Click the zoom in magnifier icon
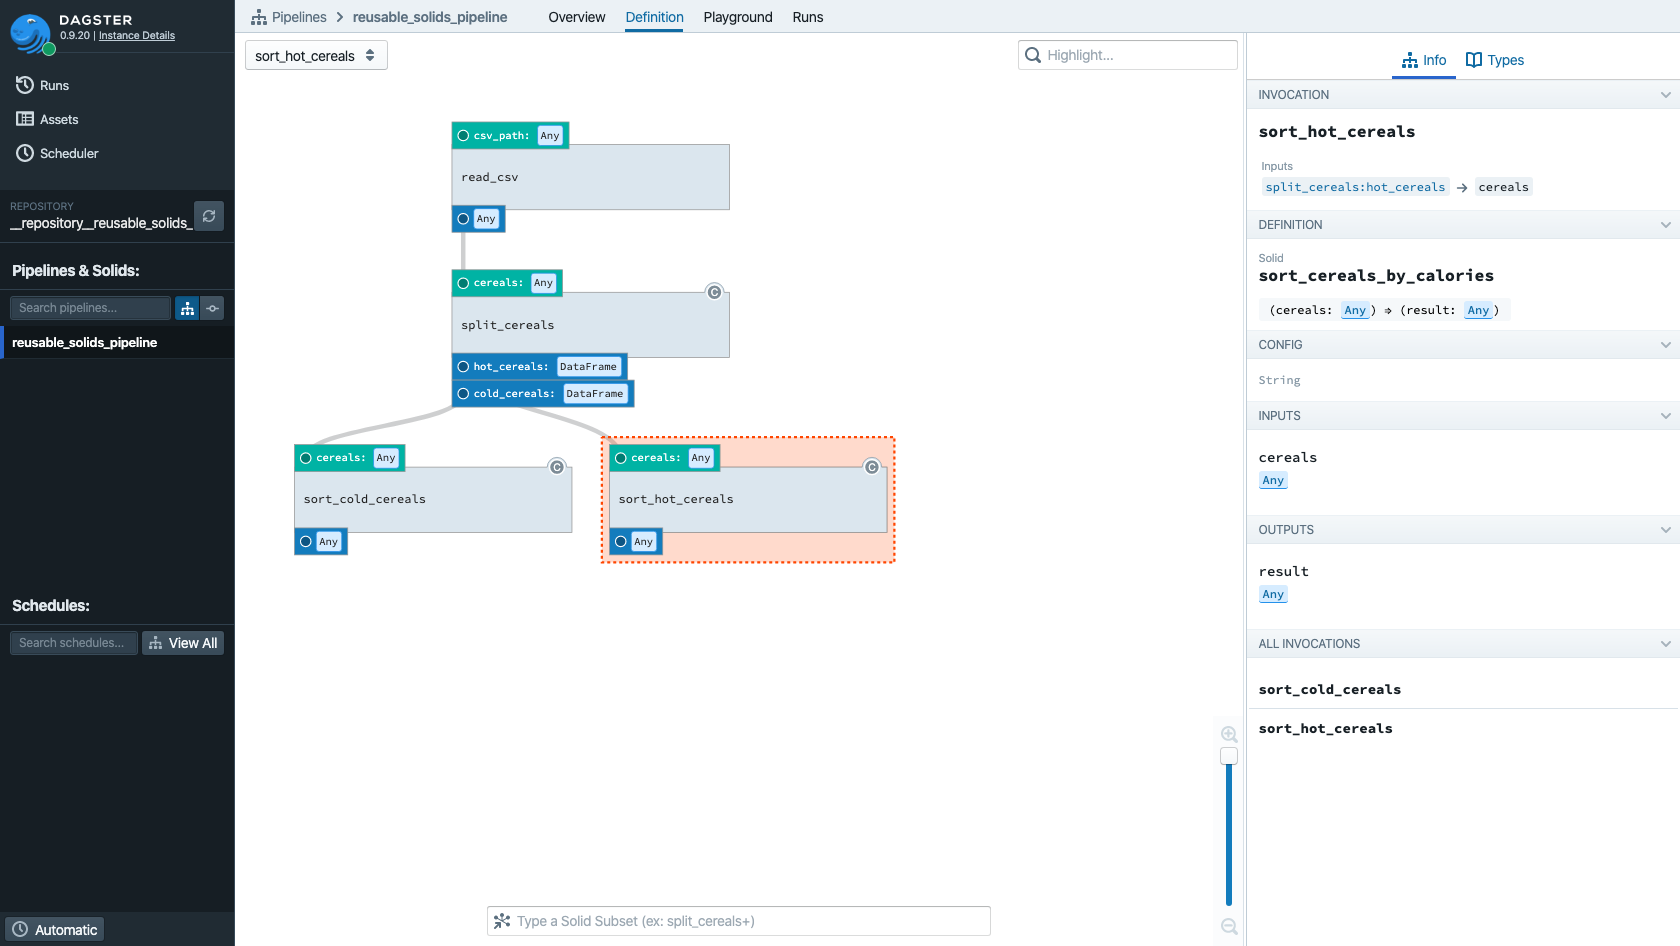Screen dimensions: 1680x946 click(1229, 734)
